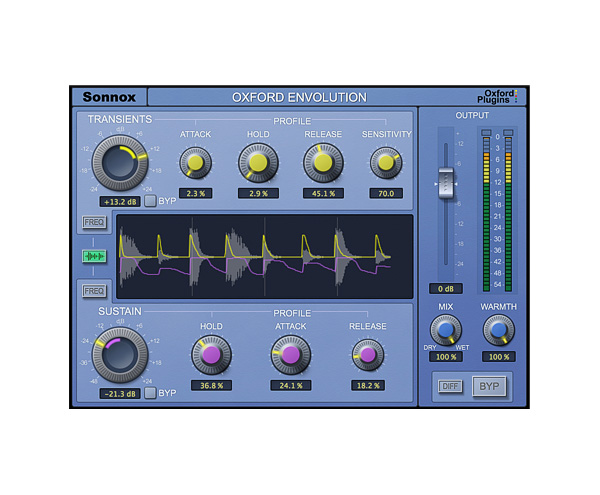Click the Sustain Release value 18.2 %
This screenshot has height=495, width=600.
[368, 385]
